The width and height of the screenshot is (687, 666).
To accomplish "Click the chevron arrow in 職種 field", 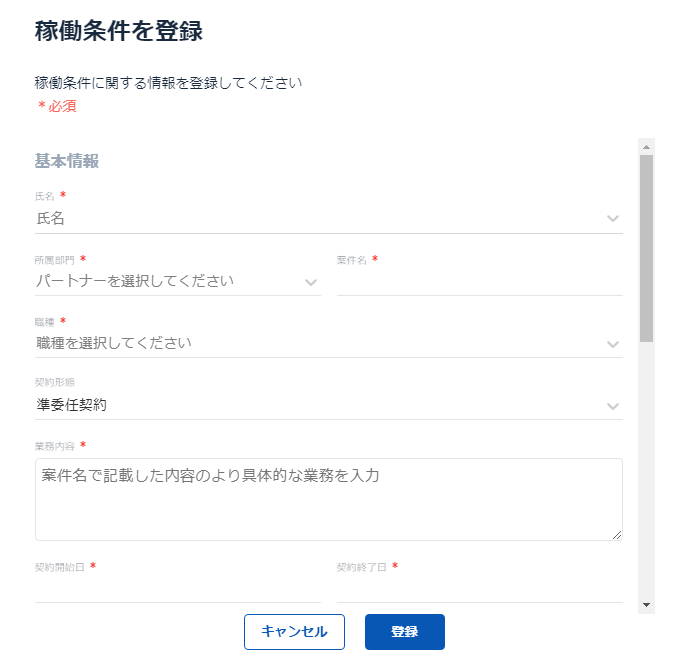I will click(x=612, y=344).
